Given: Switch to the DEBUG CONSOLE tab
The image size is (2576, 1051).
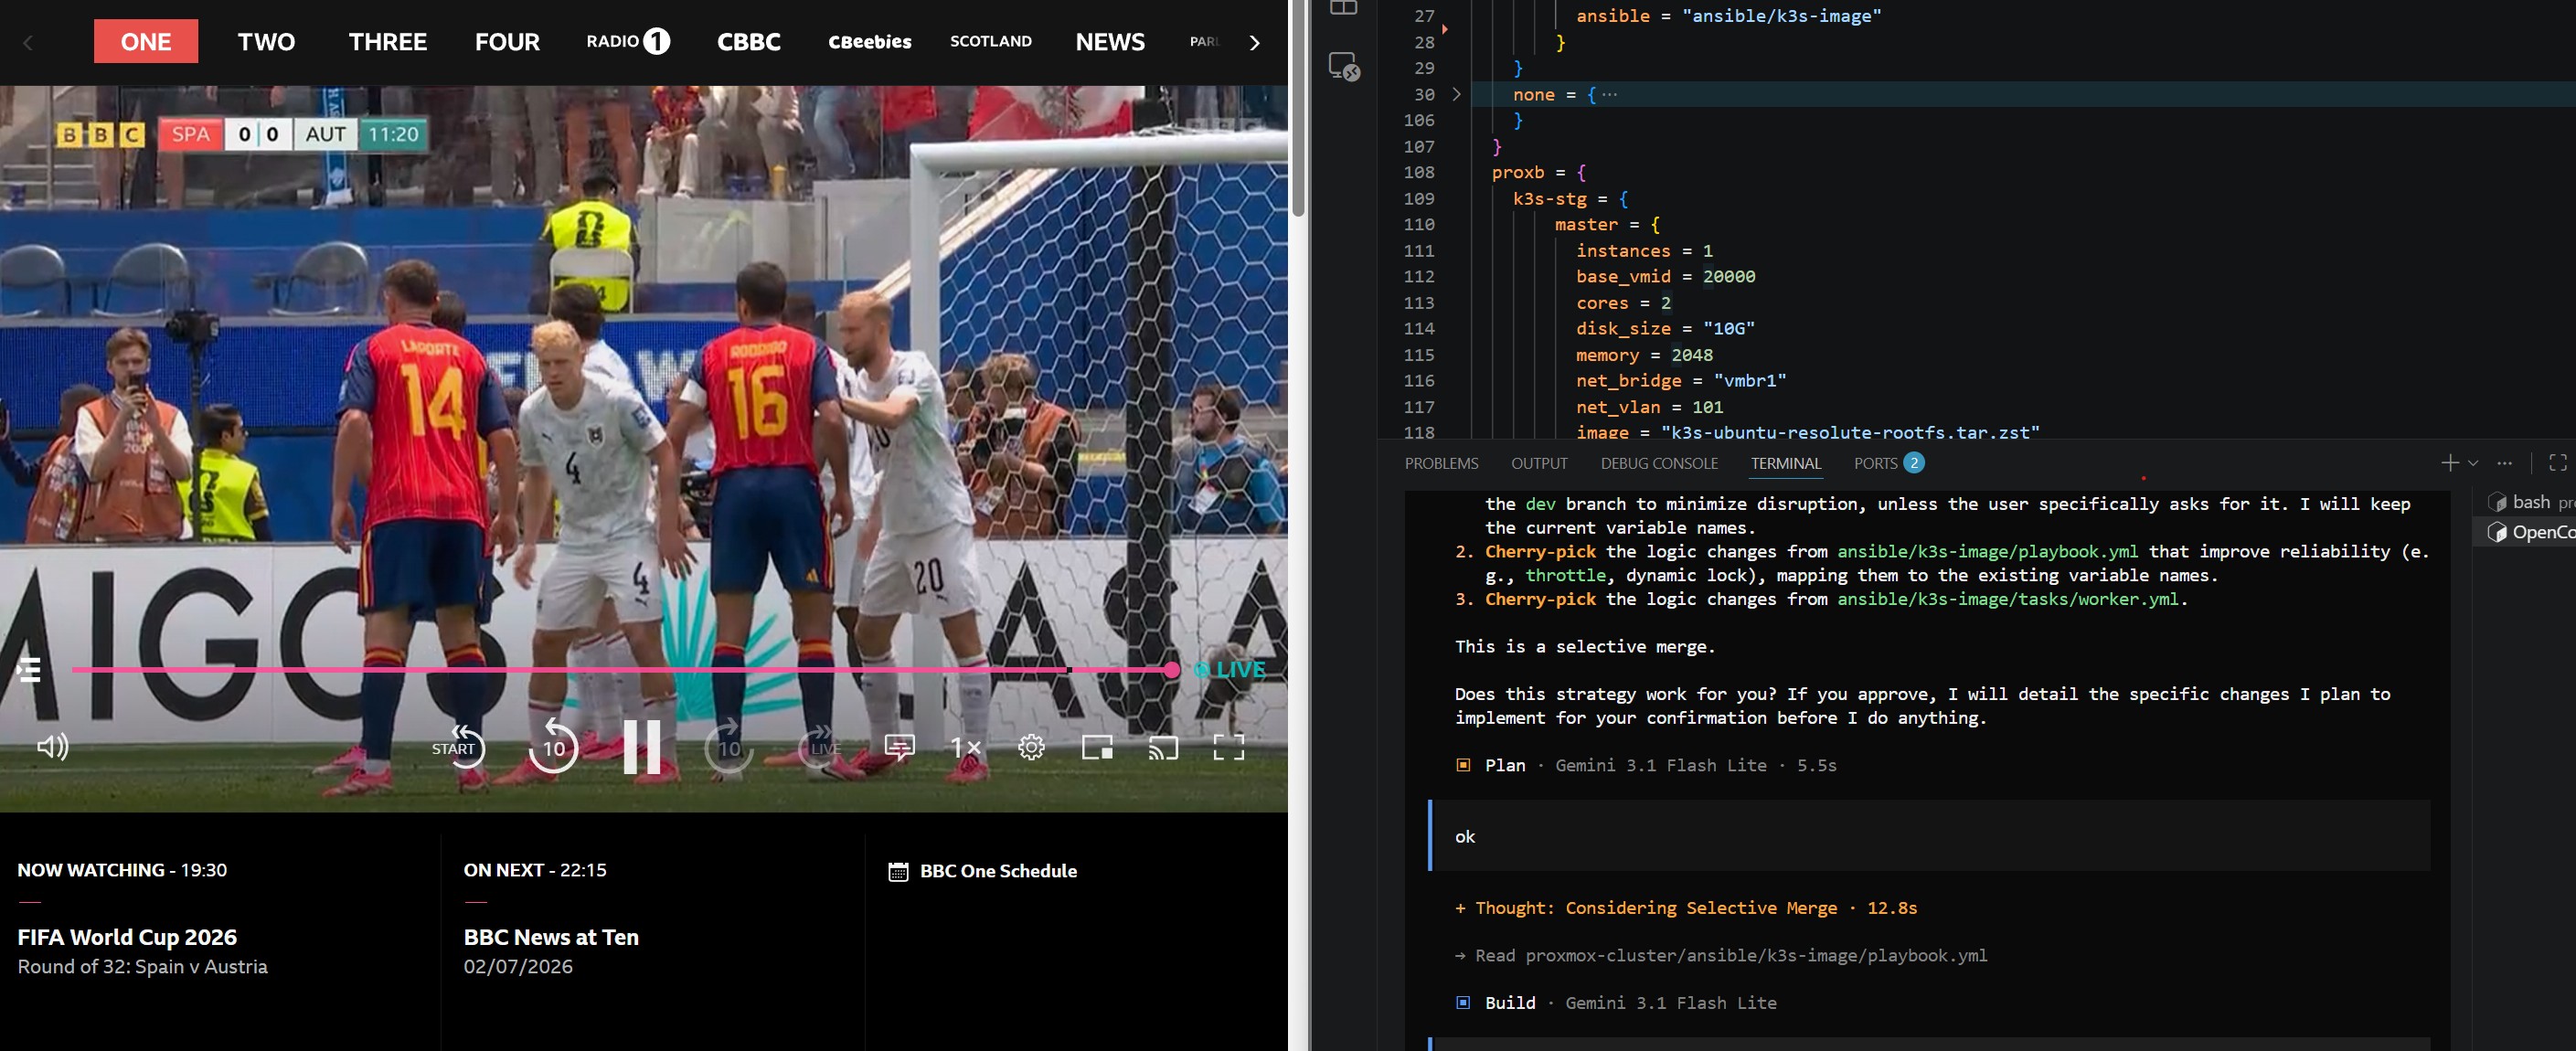Looking at the screenshot, I should pyautogui.click(x=1659, y=463).
